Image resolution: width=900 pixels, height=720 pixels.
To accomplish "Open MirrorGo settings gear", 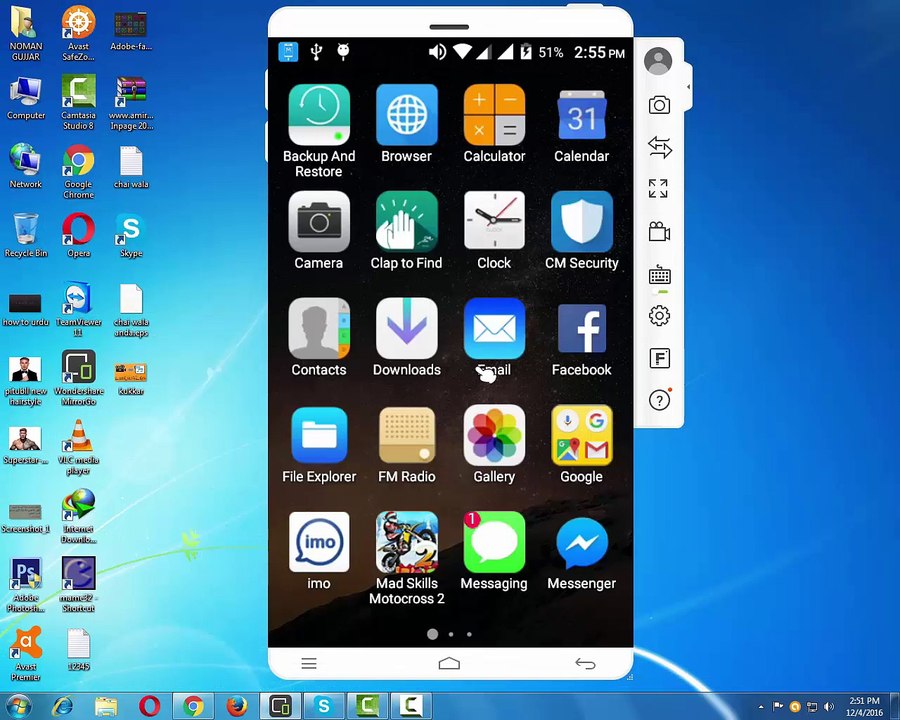I will tap(660, 316).
